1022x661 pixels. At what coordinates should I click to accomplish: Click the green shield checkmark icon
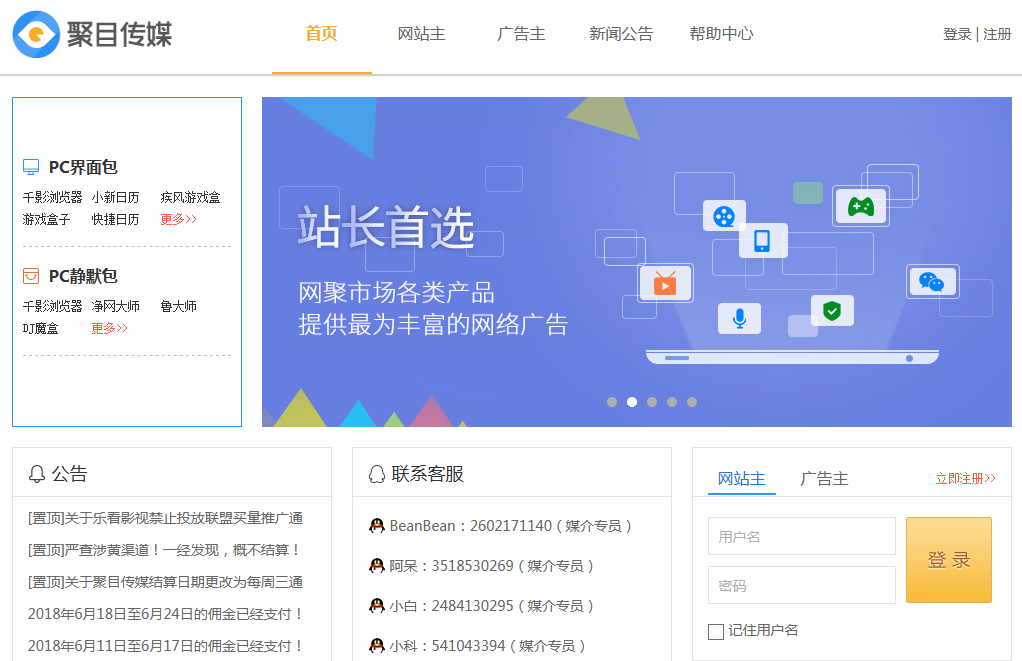(831, 311)
